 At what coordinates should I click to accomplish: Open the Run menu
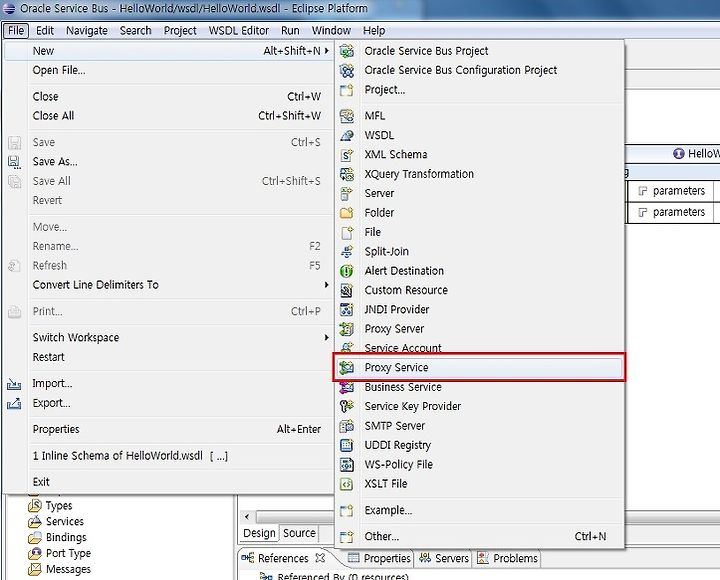pos(290,31)
